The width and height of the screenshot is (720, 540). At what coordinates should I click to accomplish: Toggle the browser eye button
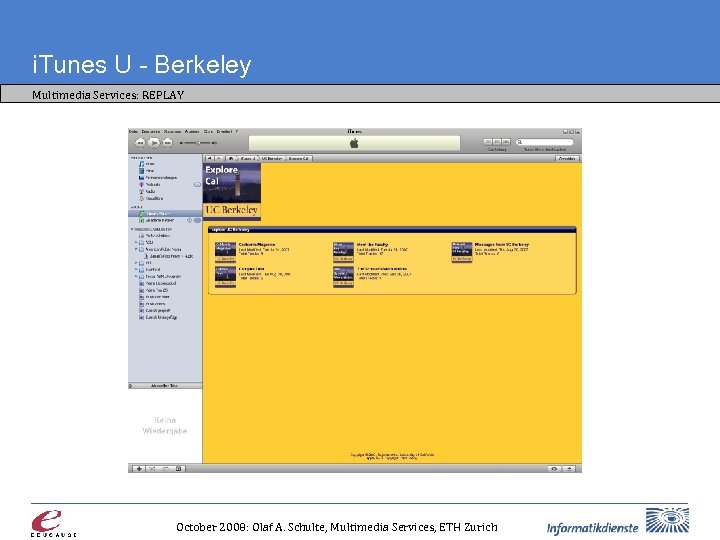[x=554, y=469]
